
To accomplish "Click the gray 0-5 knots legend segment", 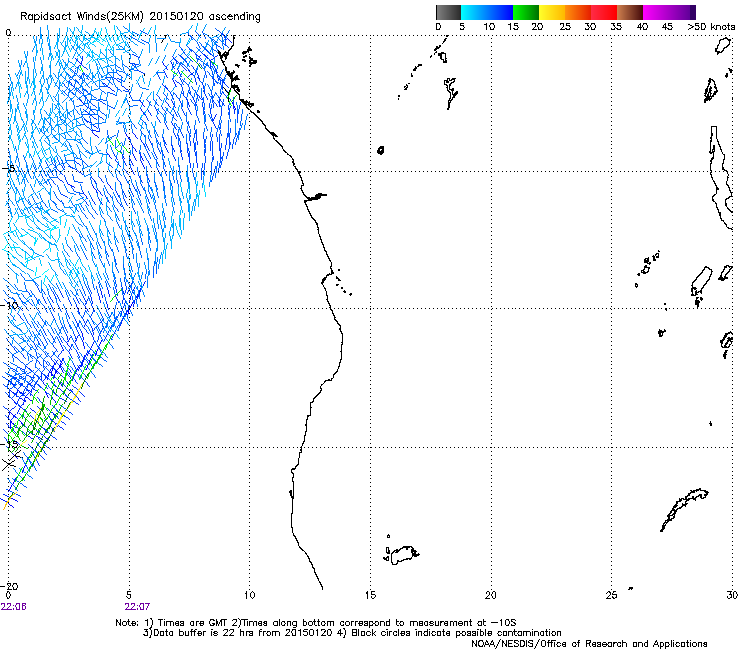I will point(448,12).
